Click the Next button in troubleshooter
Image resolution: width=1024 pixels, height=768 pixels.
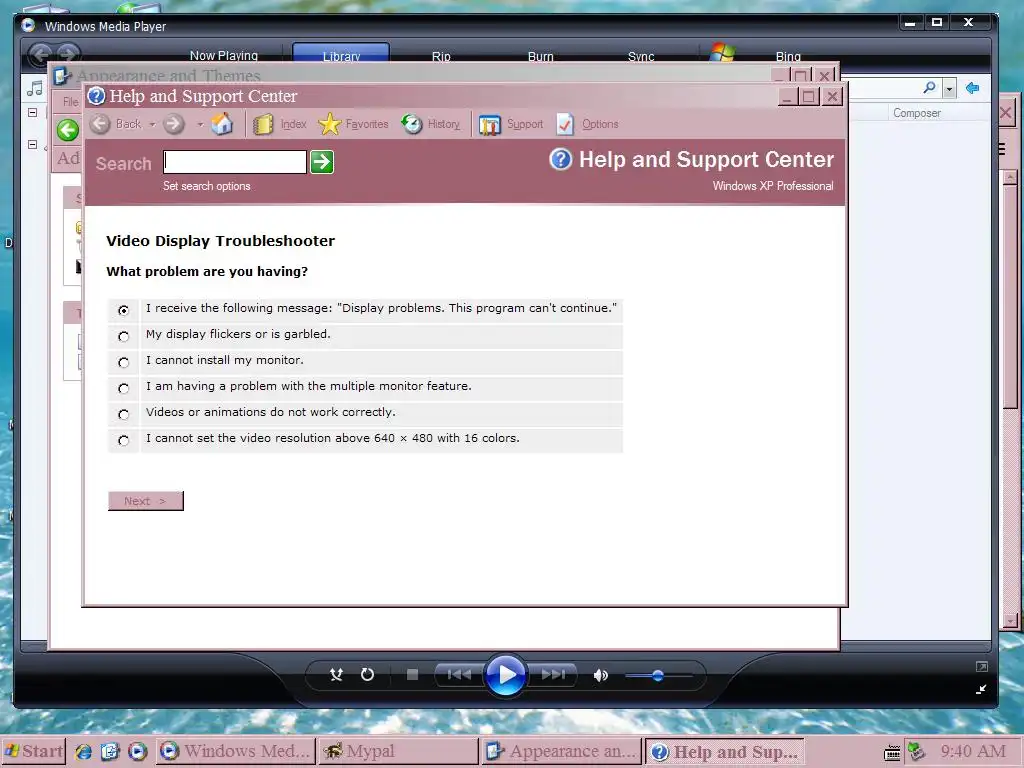(x=146, y=501)
